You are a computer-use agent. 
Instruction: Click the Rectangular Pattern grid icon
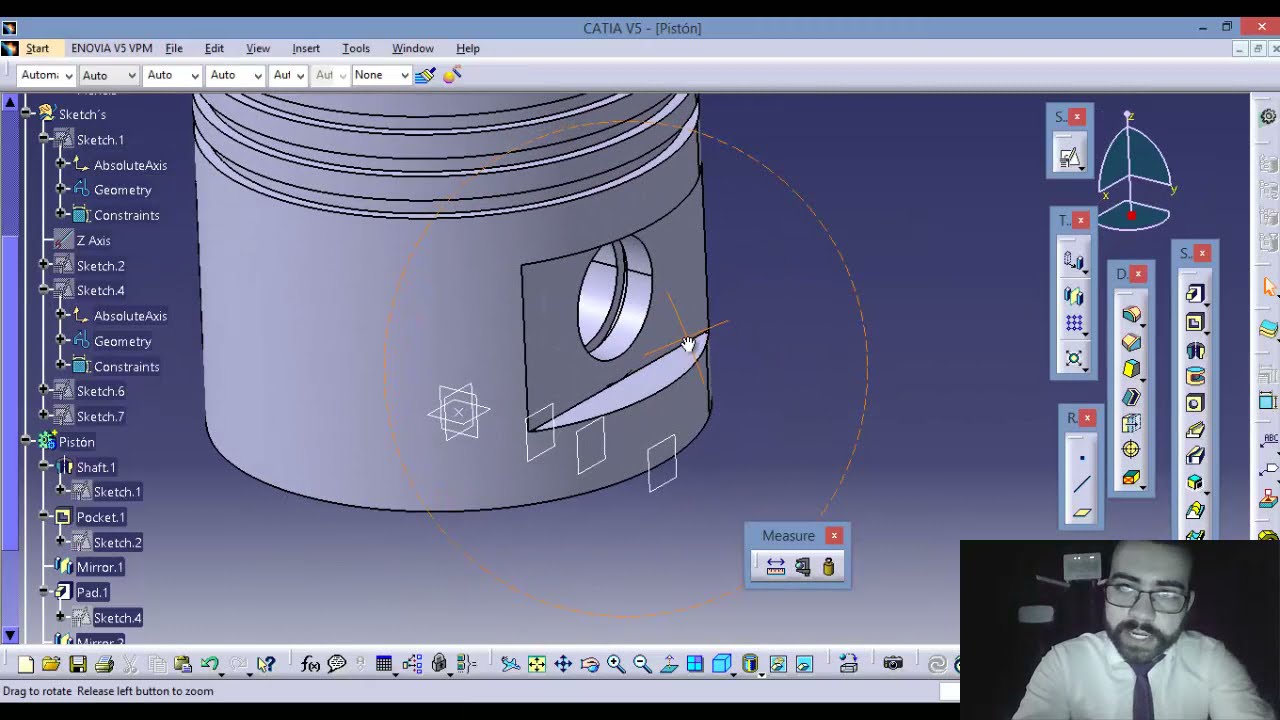tap(1074, 323)
